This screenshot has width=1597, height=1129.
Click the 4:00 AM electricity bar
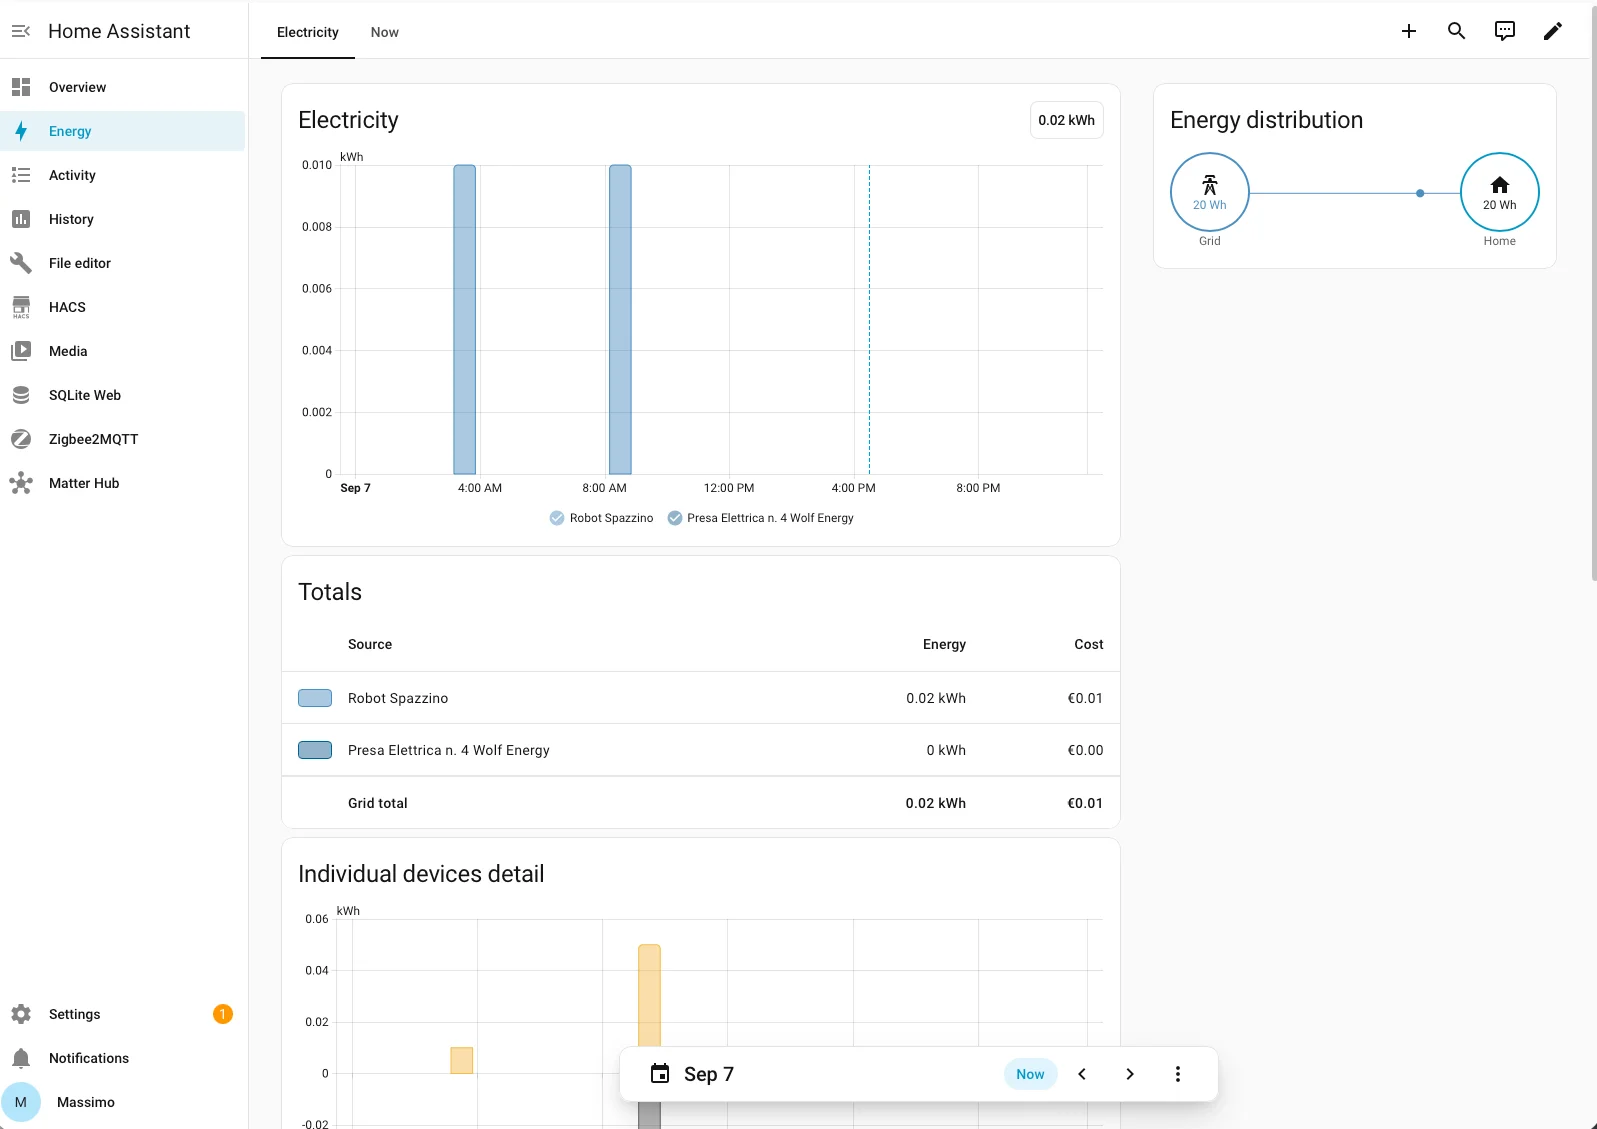pyautogui.click(x=464, y=319)
